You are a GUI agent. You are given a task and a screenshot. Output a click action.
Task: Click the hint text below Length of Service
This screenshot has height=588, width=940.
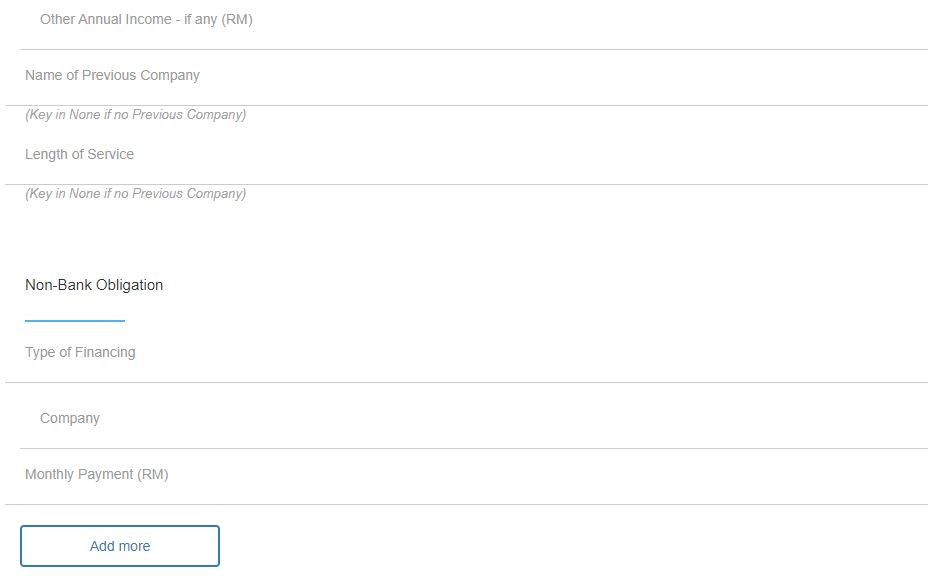pyautogui.click(x=136, y=194)
